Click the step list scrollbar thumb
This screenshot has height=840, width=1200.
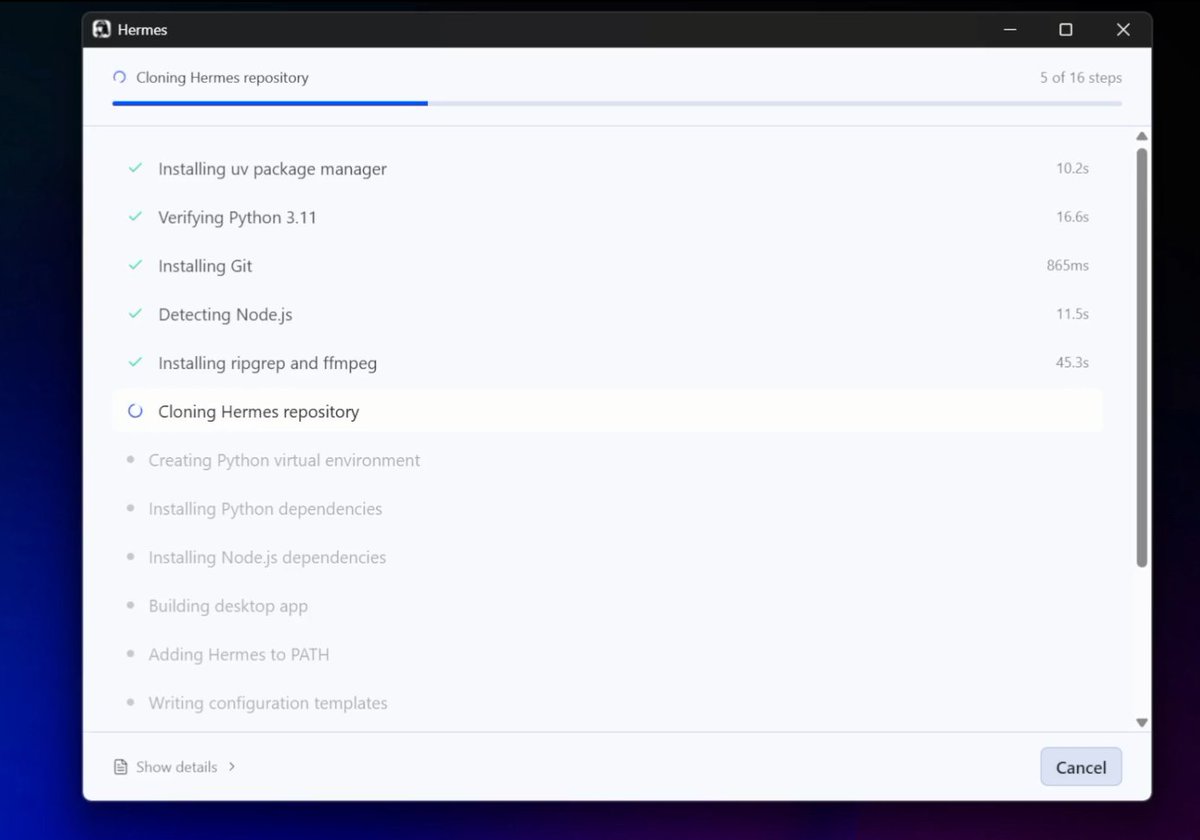point(1142,358)
